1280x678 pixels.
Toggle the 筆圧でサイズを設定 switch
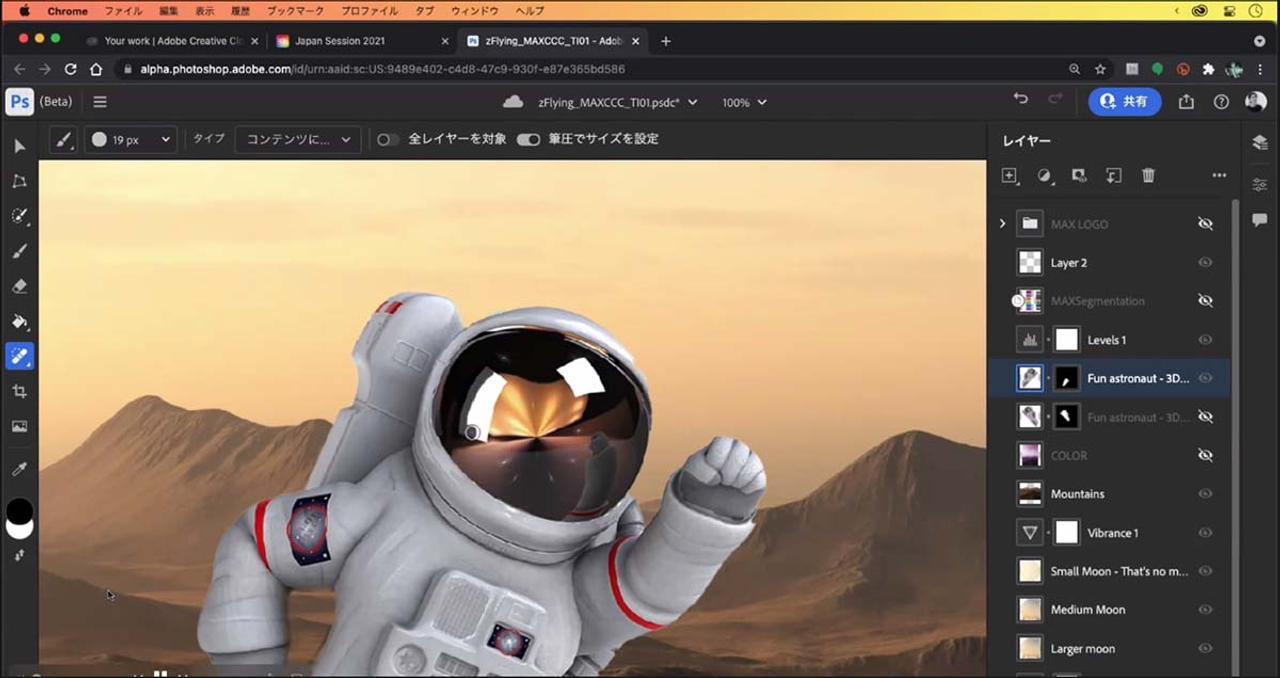point(528,140)
